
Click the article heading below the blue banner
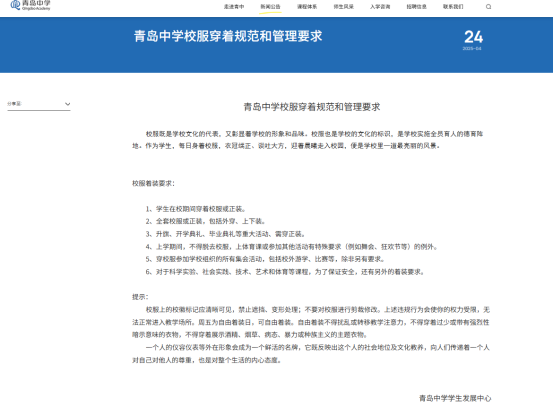pyautogui.click(x=312, y=107)
